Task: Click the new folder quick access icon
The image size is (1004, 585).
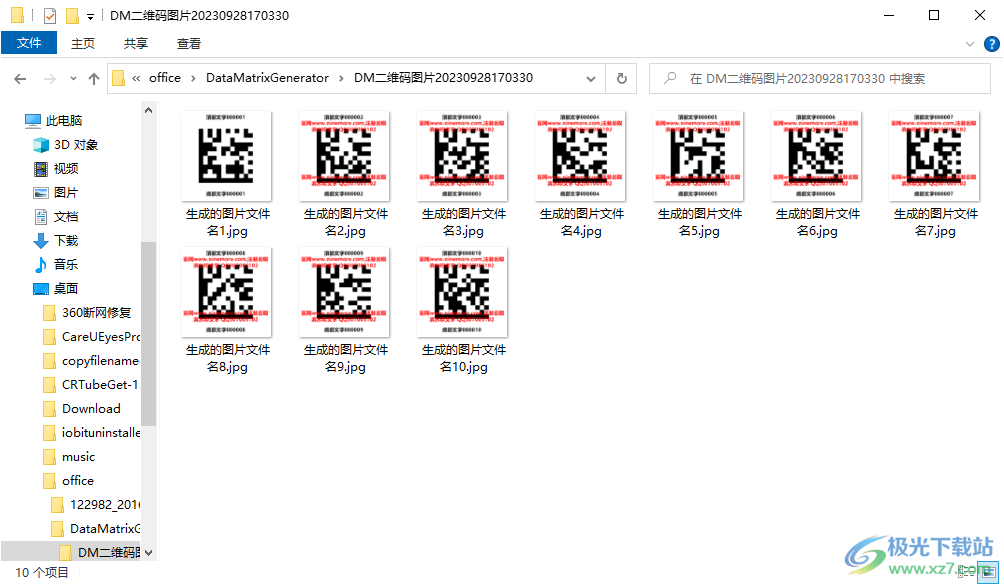Action: pyautogui.click(x=72, y=15)
